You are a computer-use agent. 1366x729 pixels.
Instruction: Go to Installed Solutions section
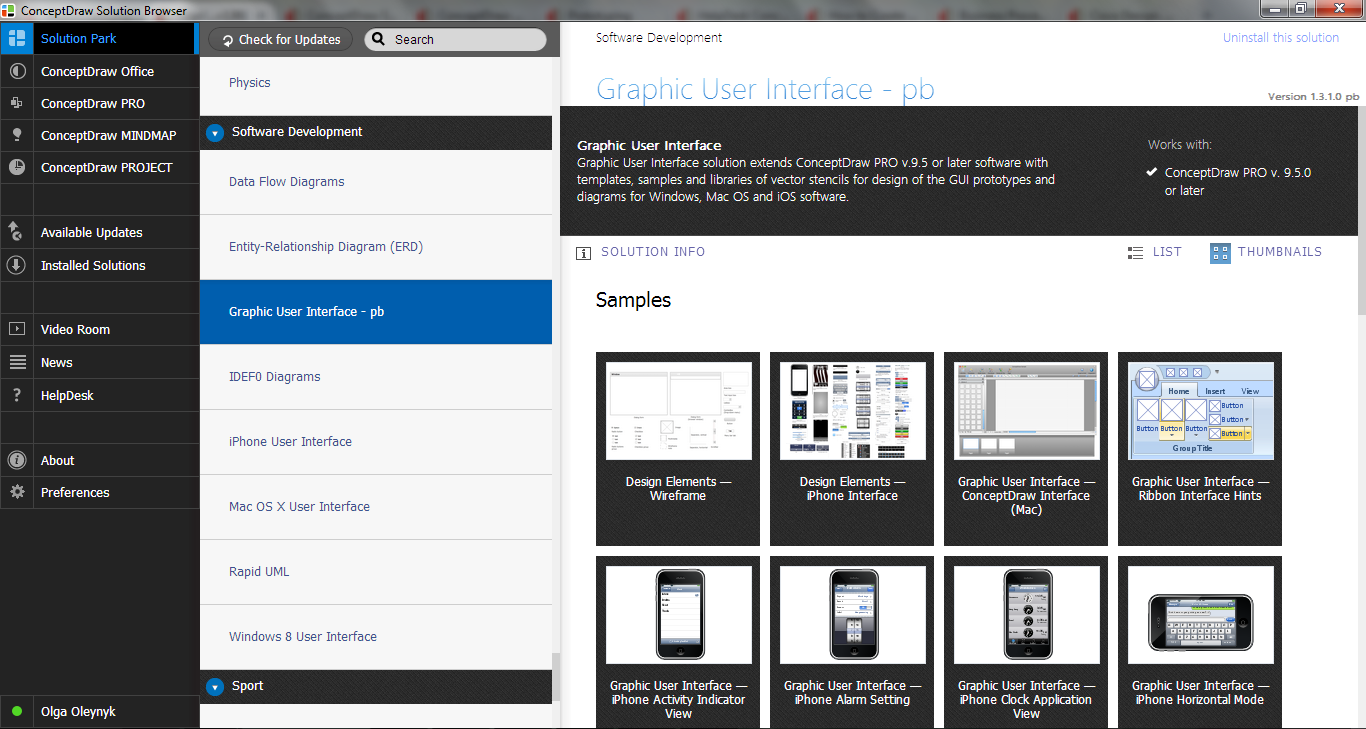pos(98,265)
